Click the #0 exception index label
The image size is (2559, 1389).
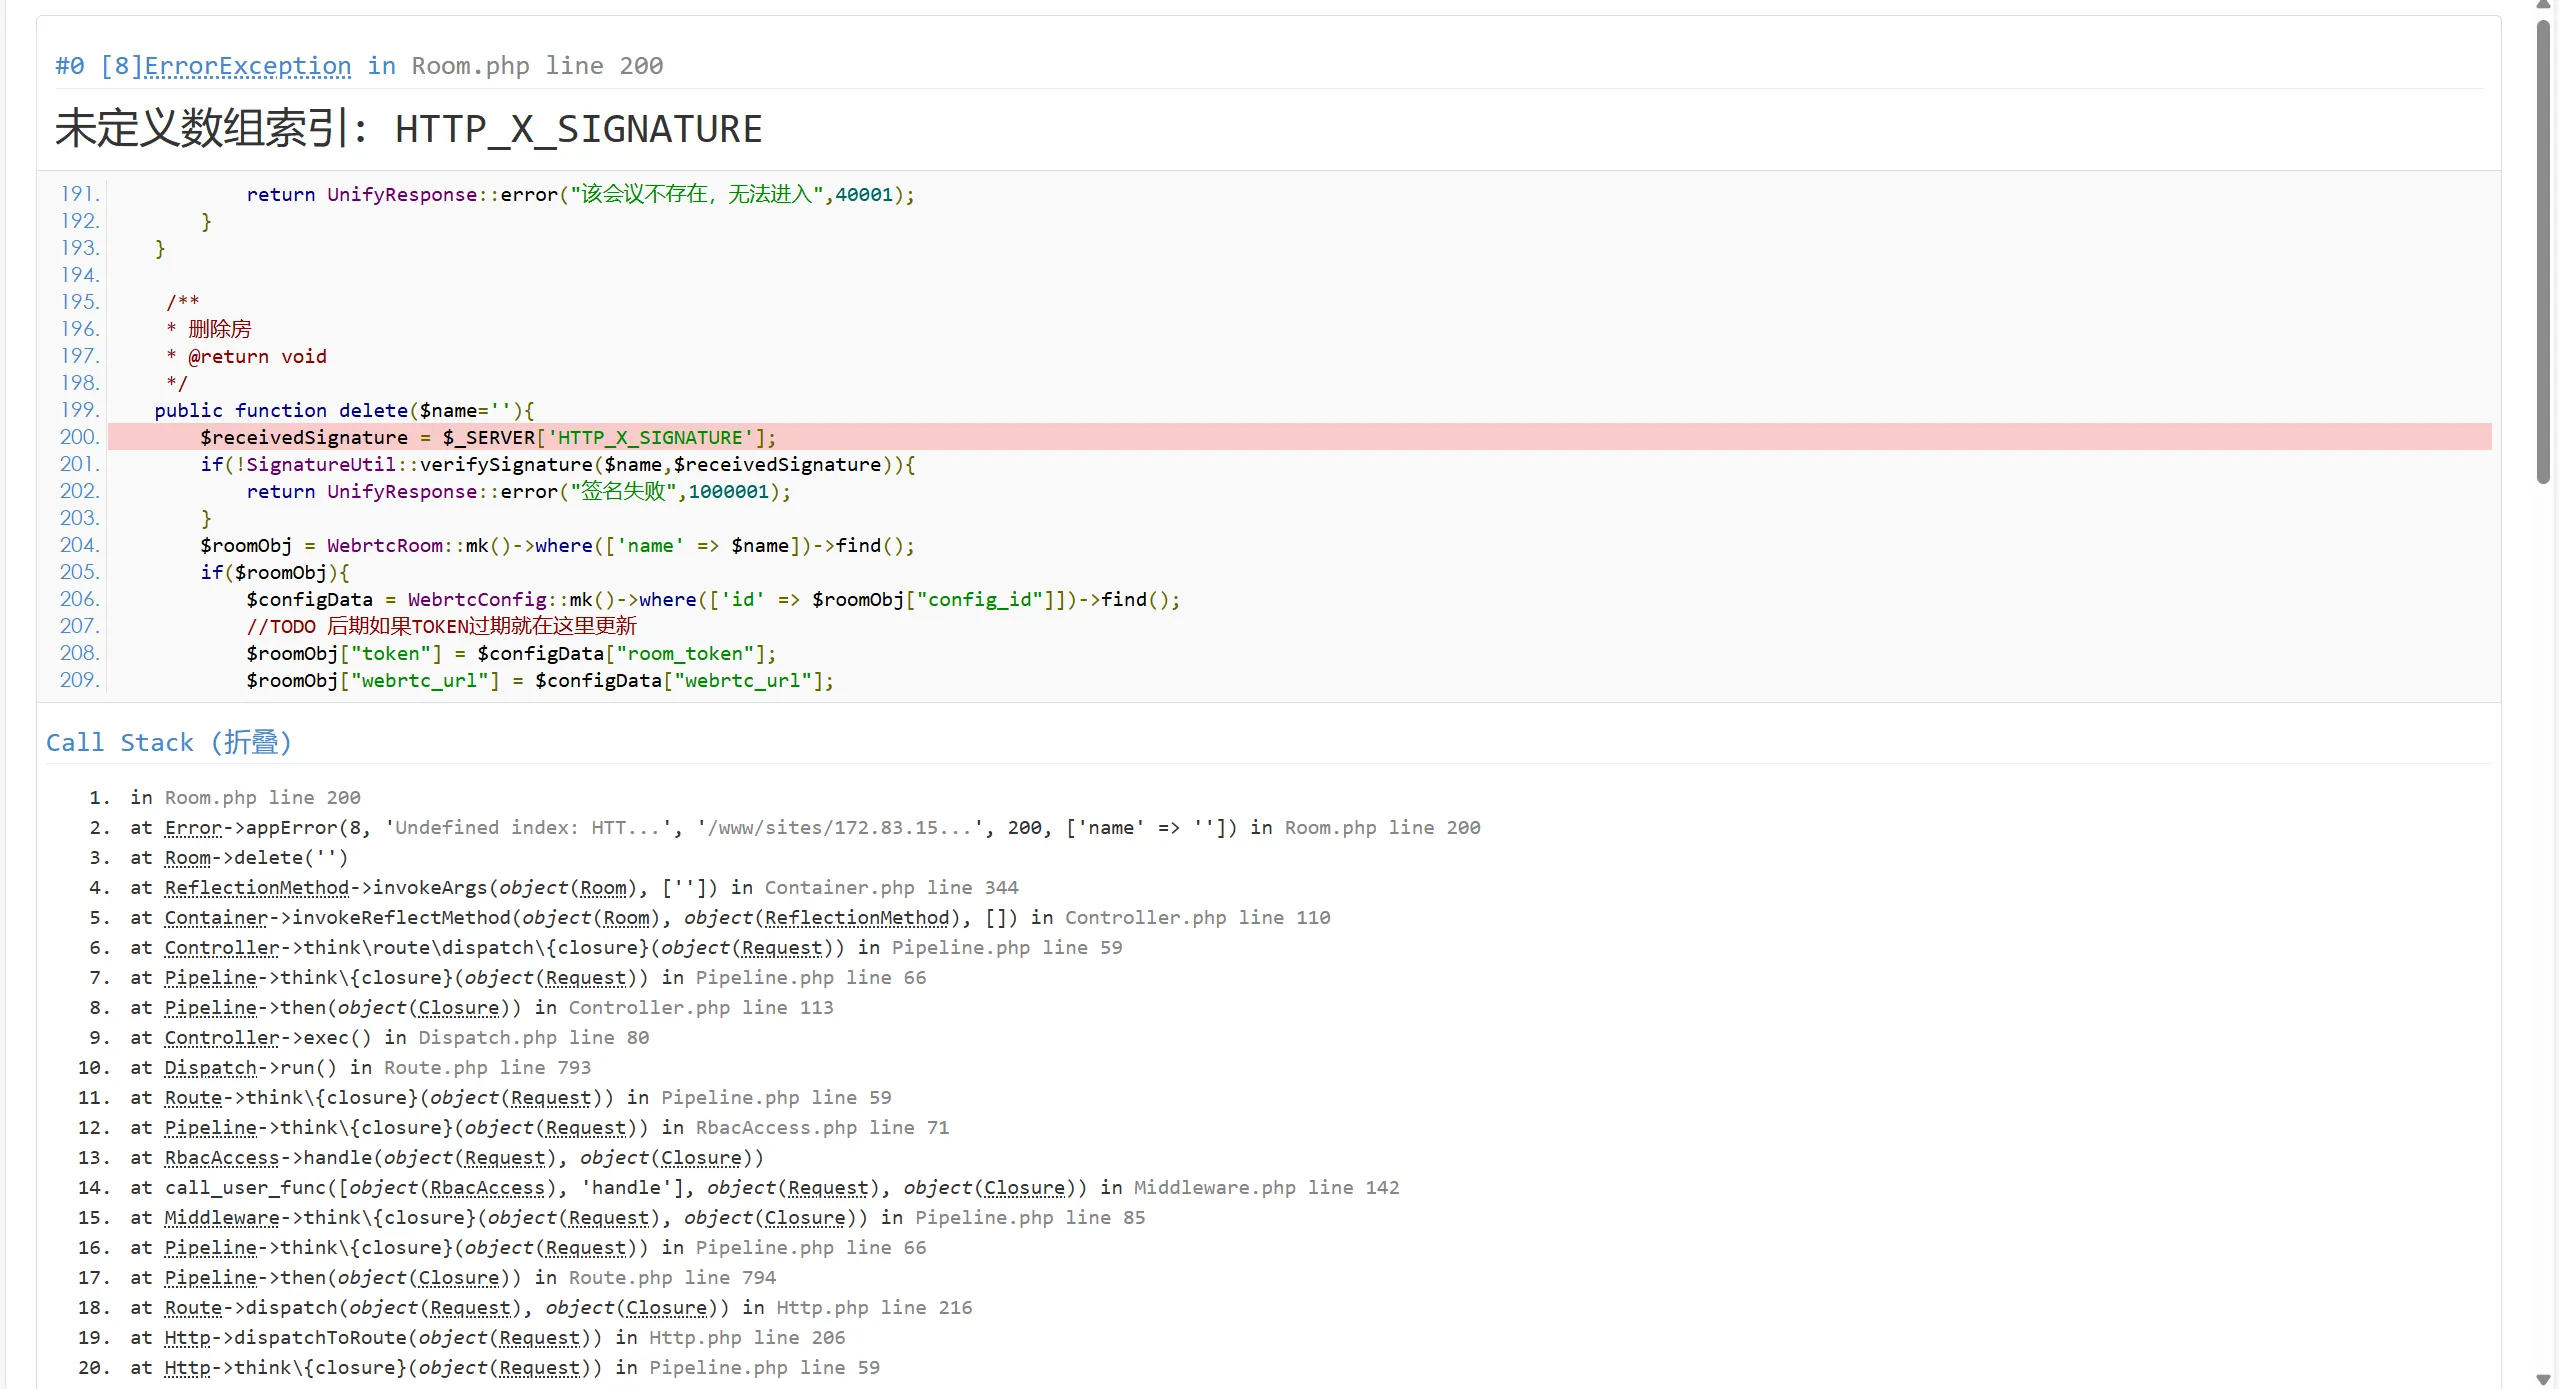click(69, 66)
